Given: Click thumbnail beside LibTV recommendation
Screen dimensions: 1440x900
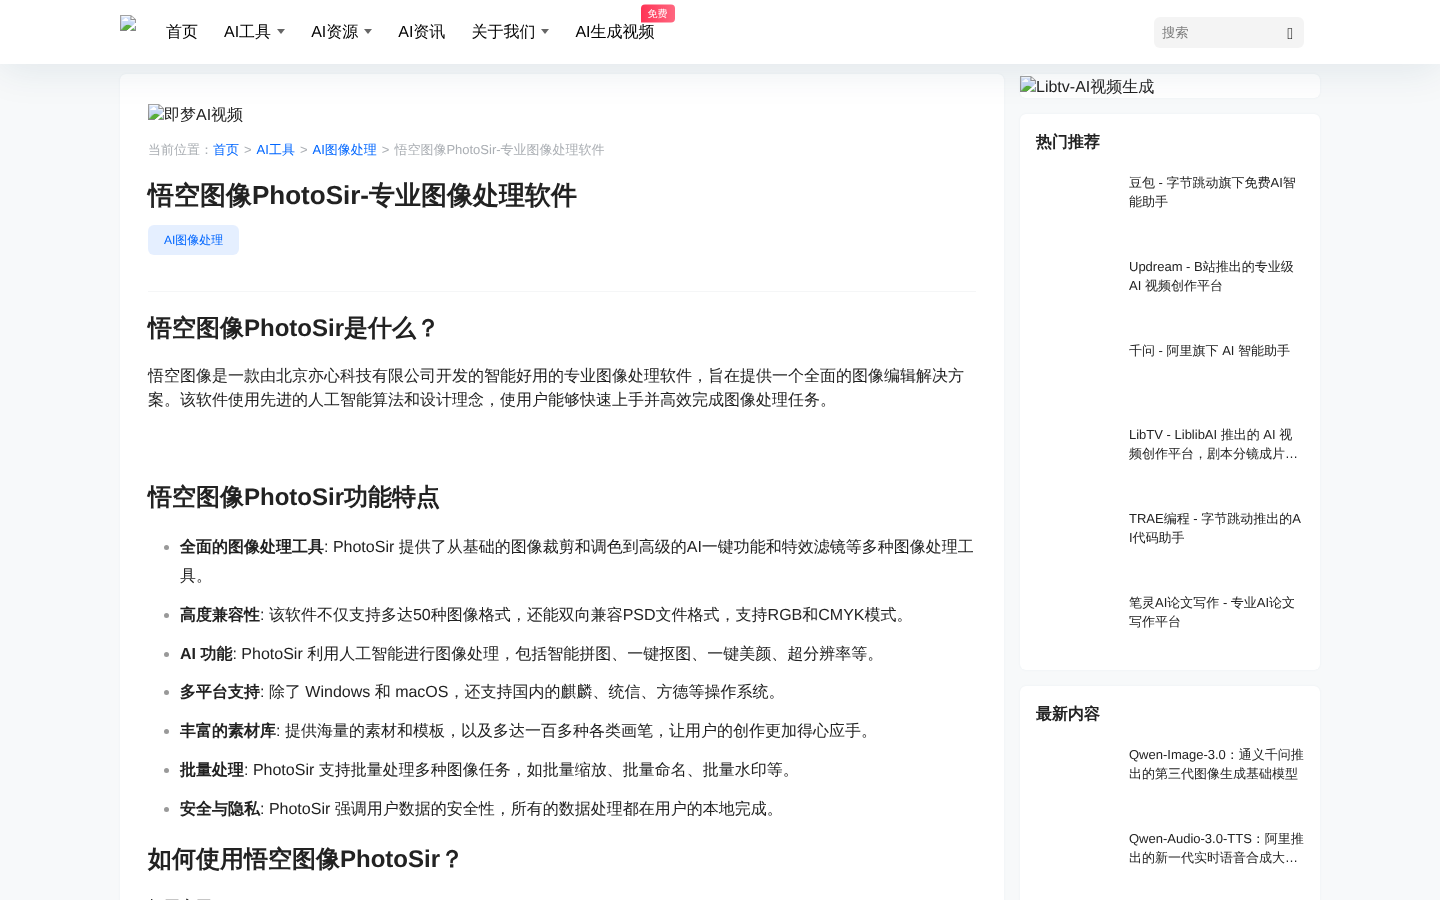Looking at the screenshot, I should (x=1076, y=452).
